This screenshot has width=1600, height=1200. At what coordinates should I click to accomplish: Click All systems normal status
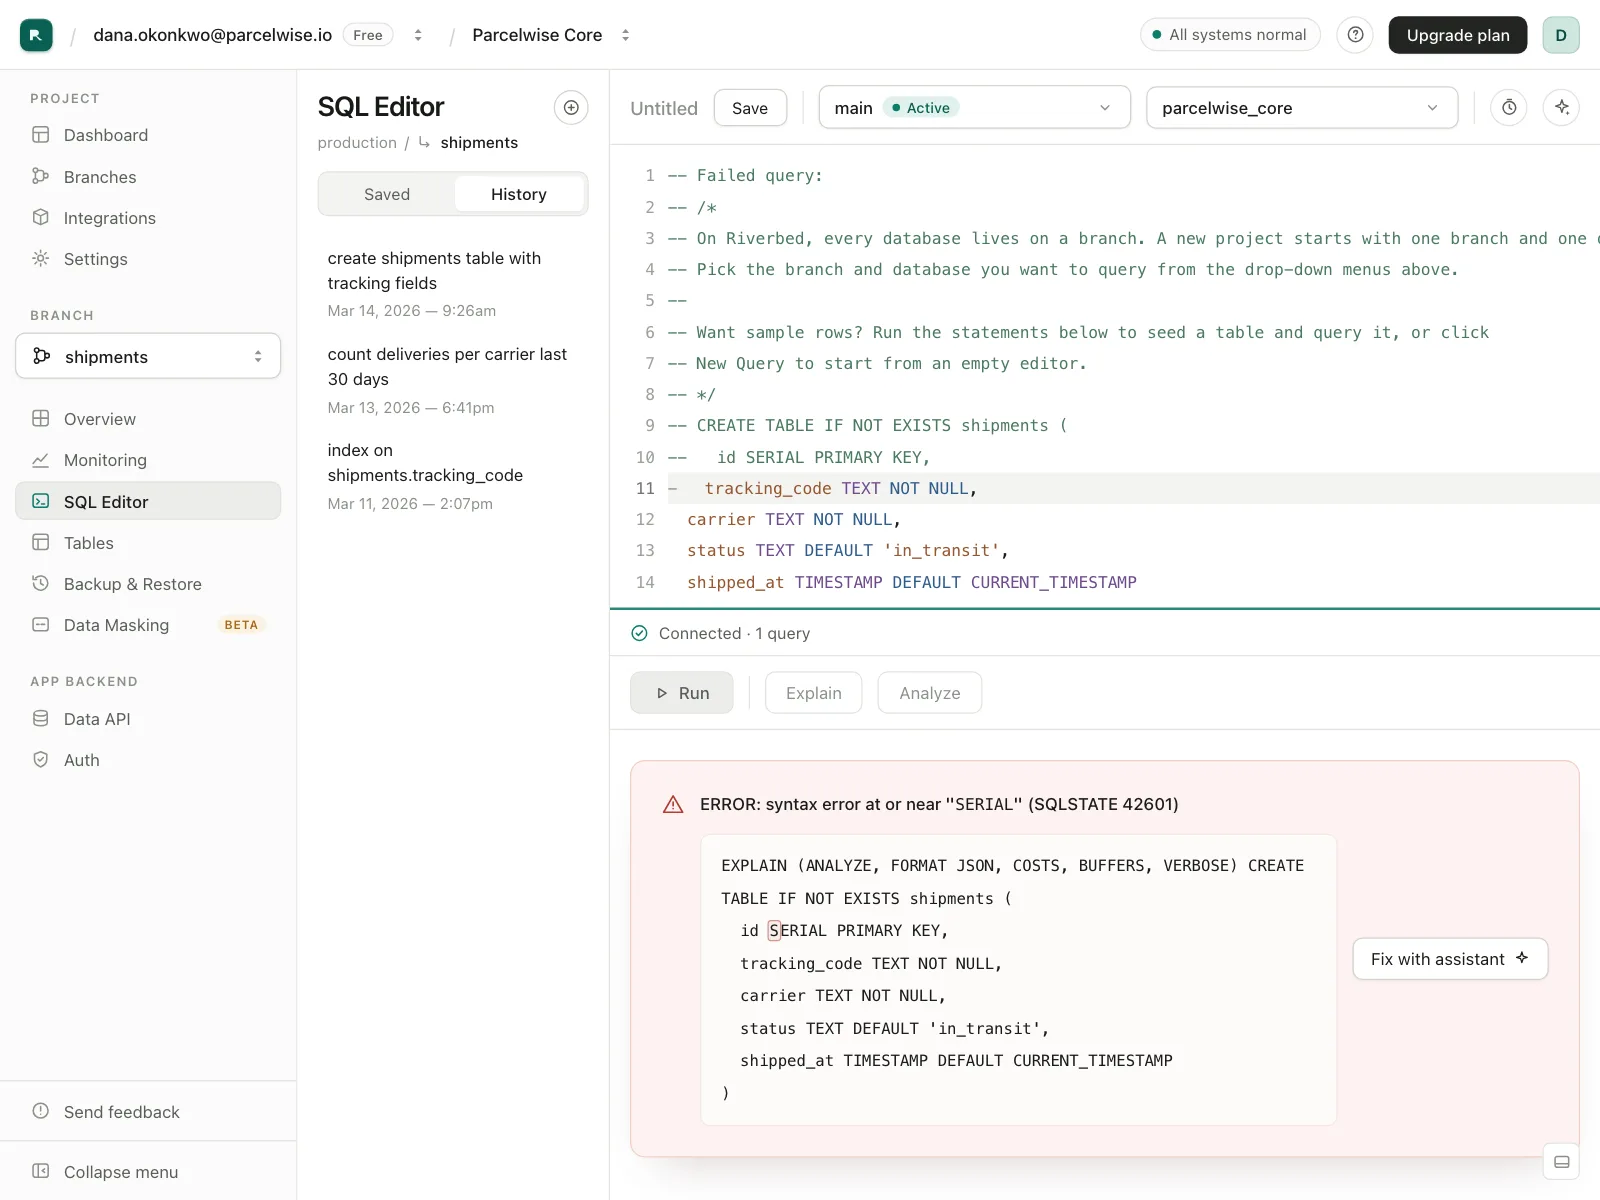click(x=1230, y=35)
